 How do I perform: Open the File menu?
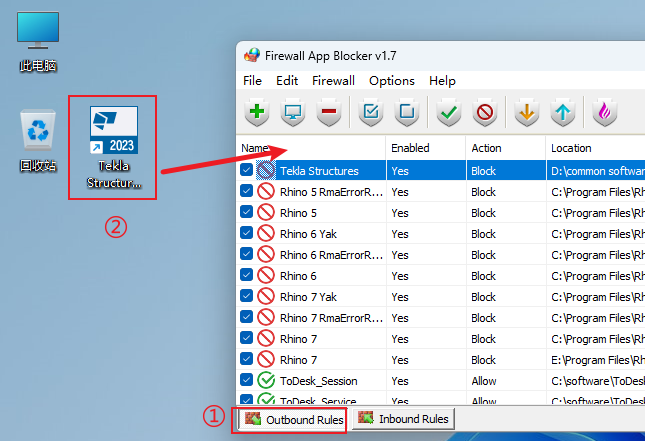(x=252, y=81)
